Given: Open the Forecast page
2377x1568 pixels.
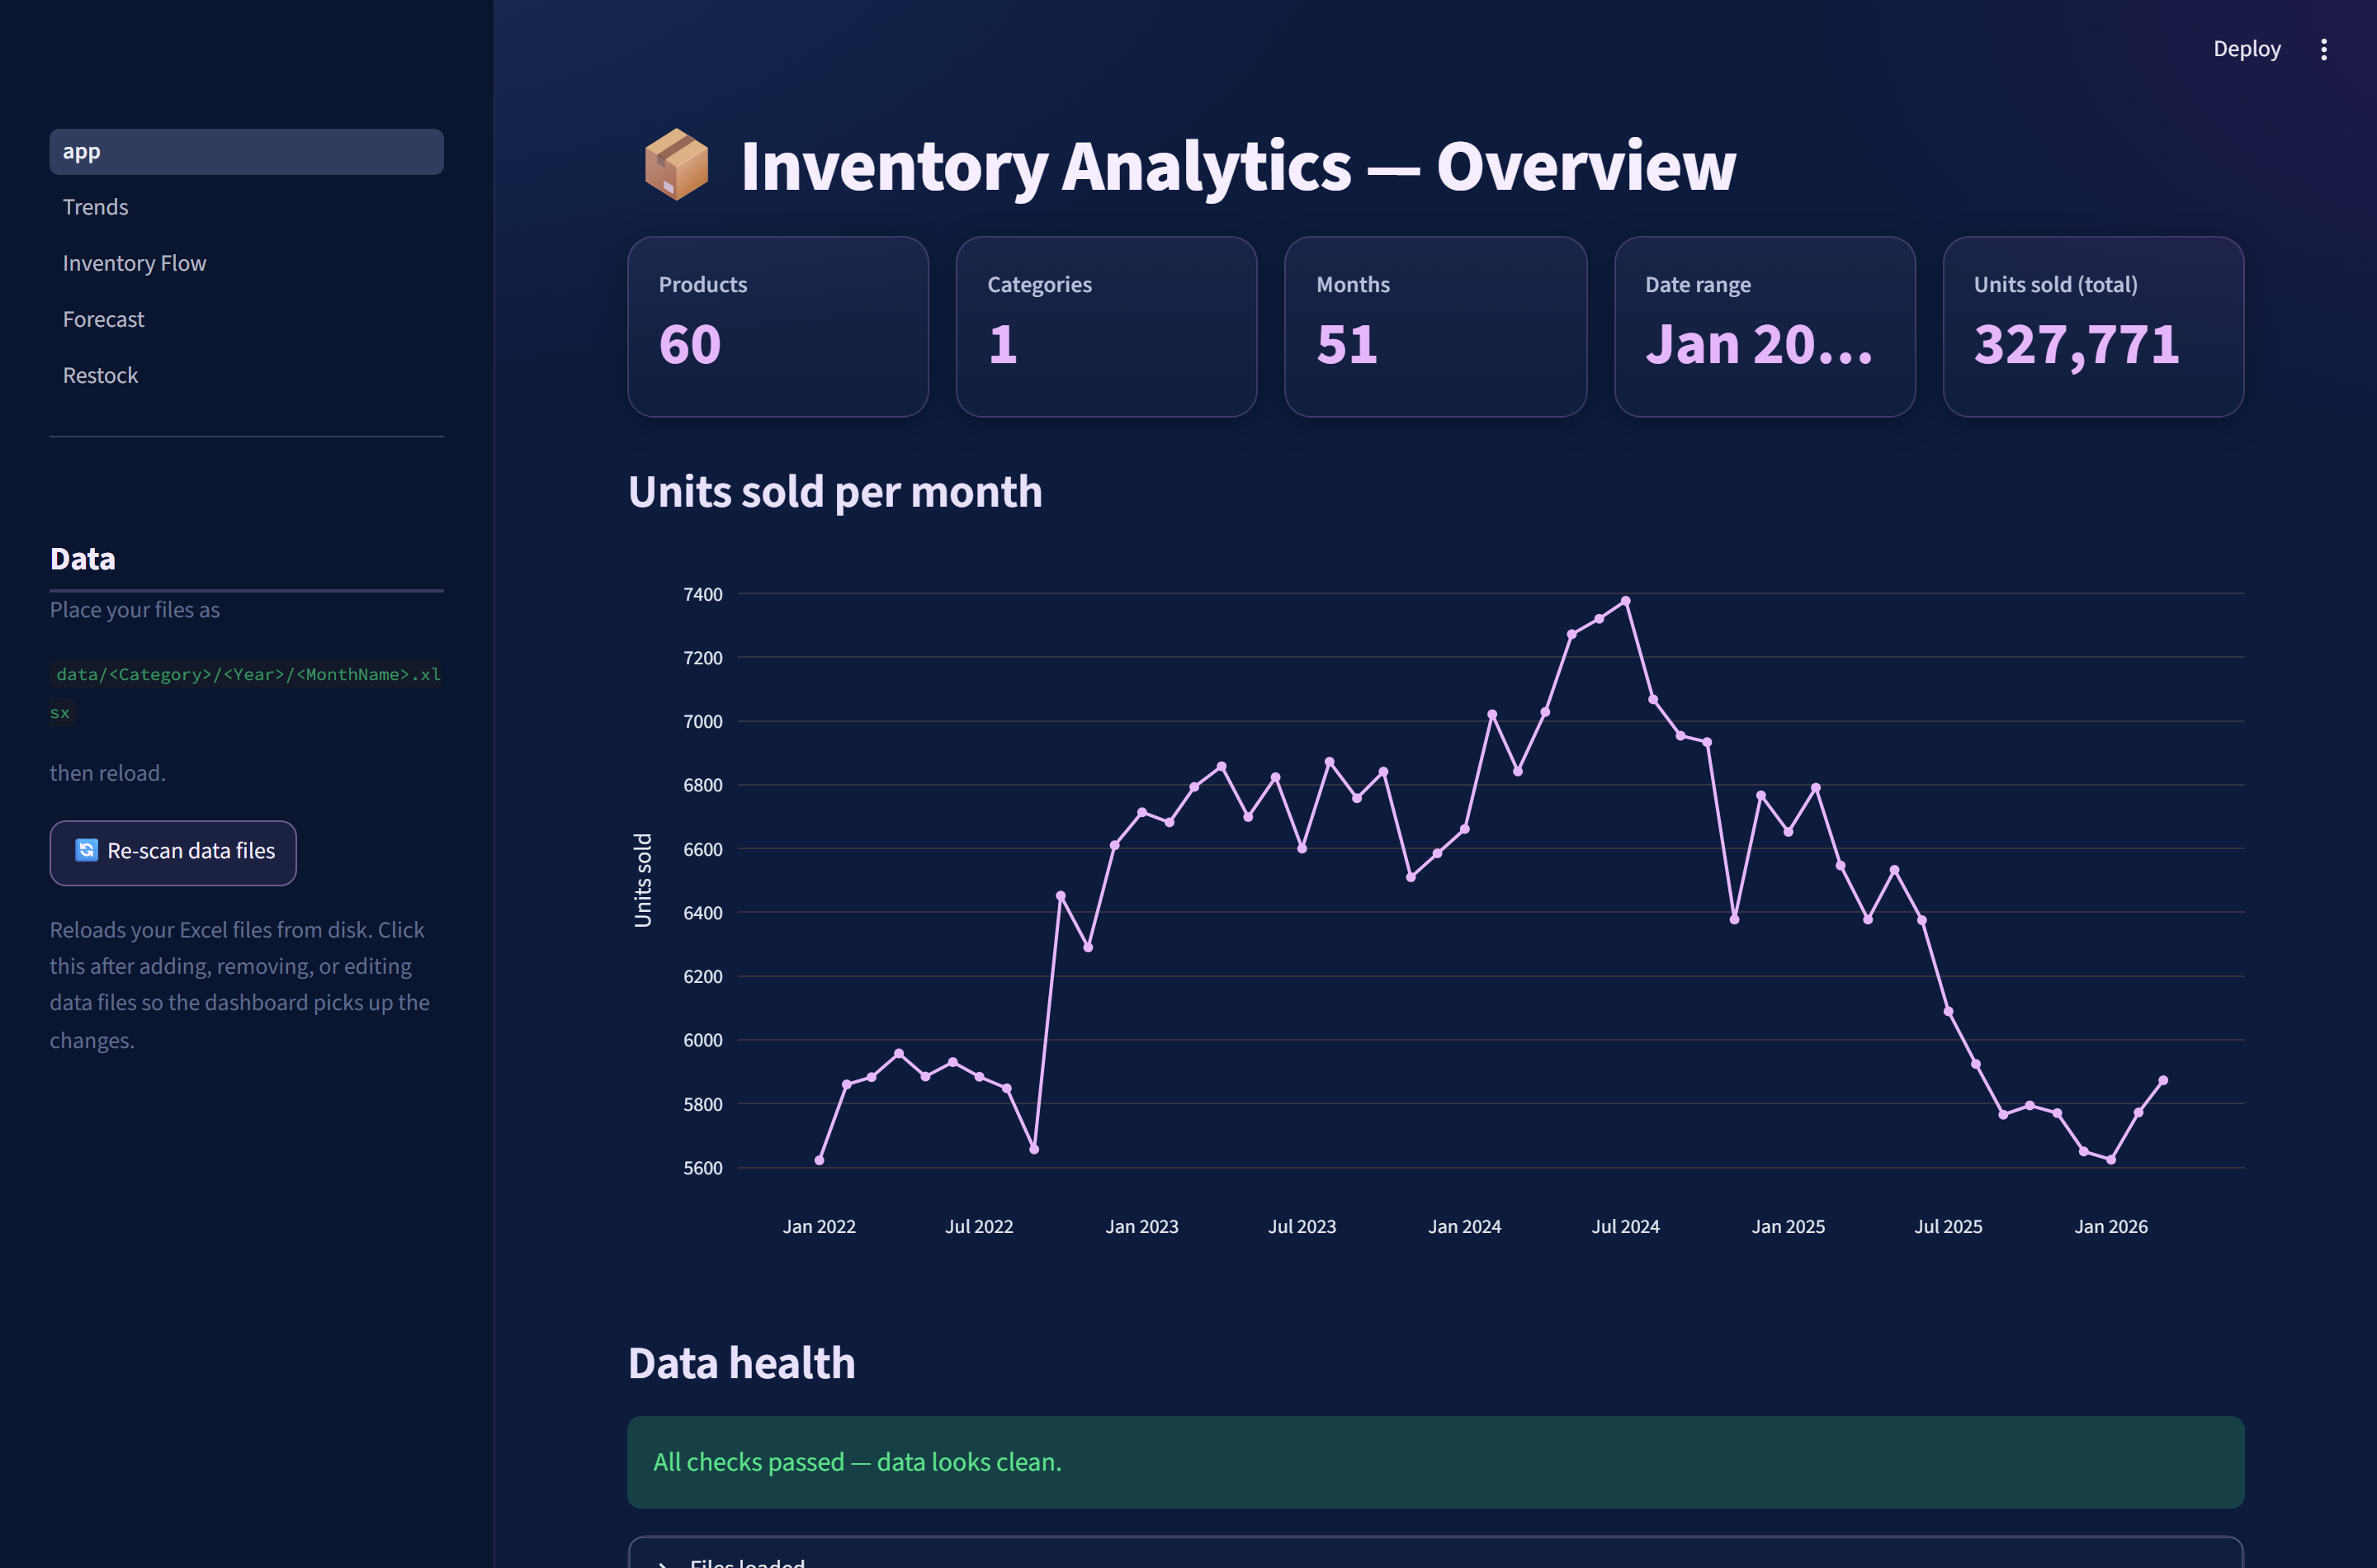Looking at the screenshot, I should coord(246,319).
